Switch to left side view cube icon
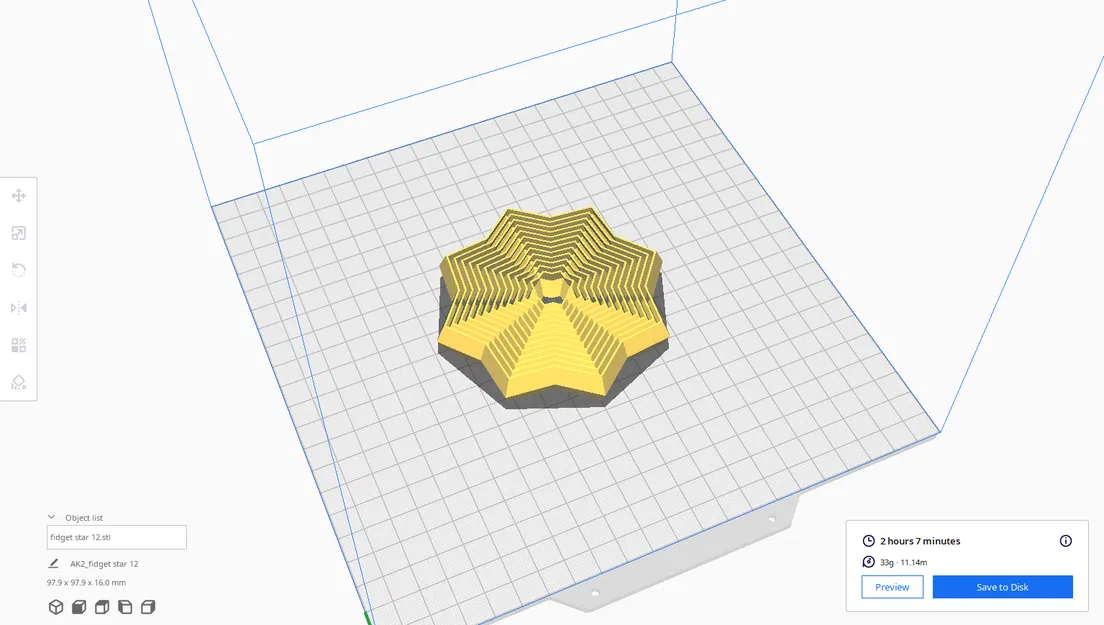 tap(124, 607)
